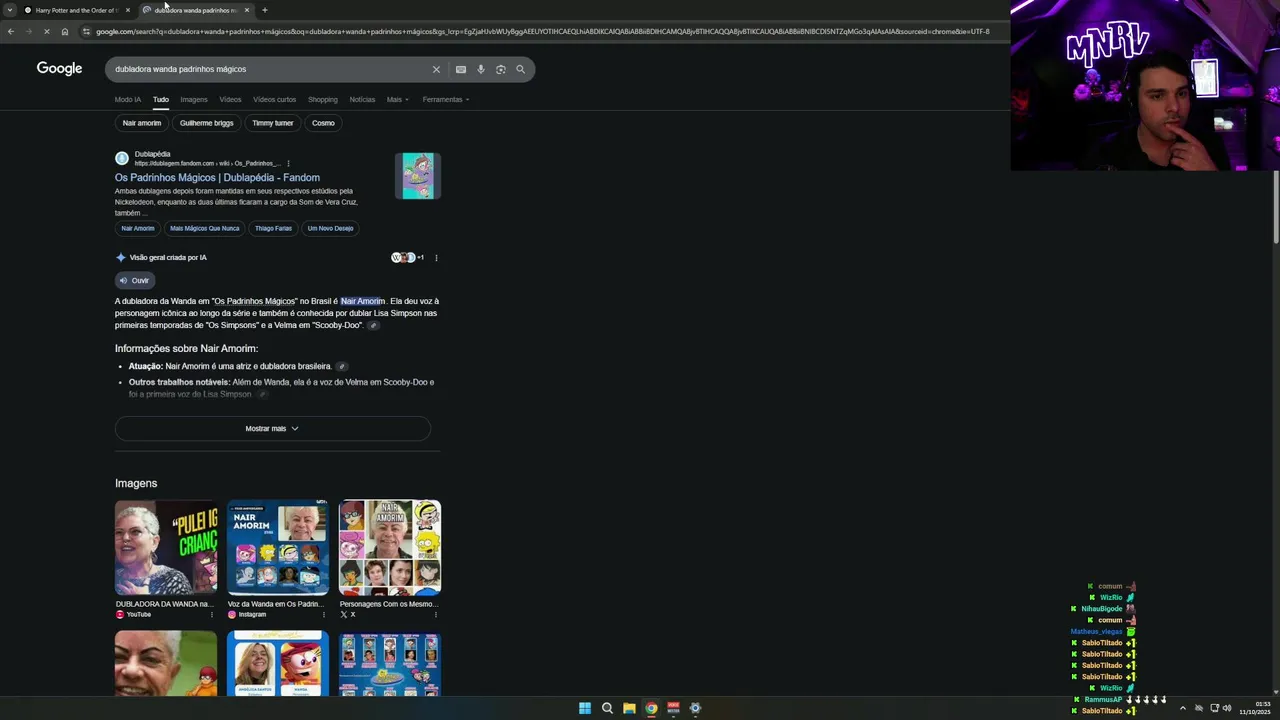Open options for the Instagram image result
This screenshot has height=720, width=1280.
324,614
